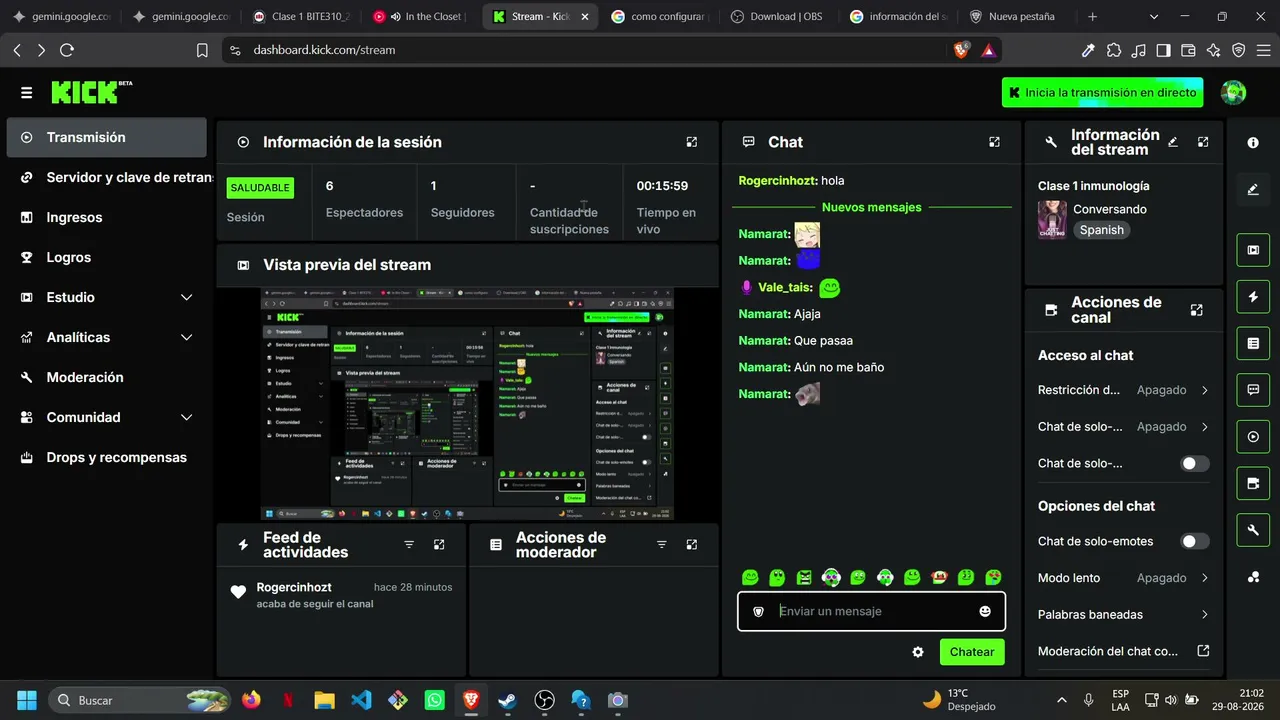Expand the Acciones de canal panel
The width and height of the screenshot is (1280, 720).
(x=1196, y=310)
